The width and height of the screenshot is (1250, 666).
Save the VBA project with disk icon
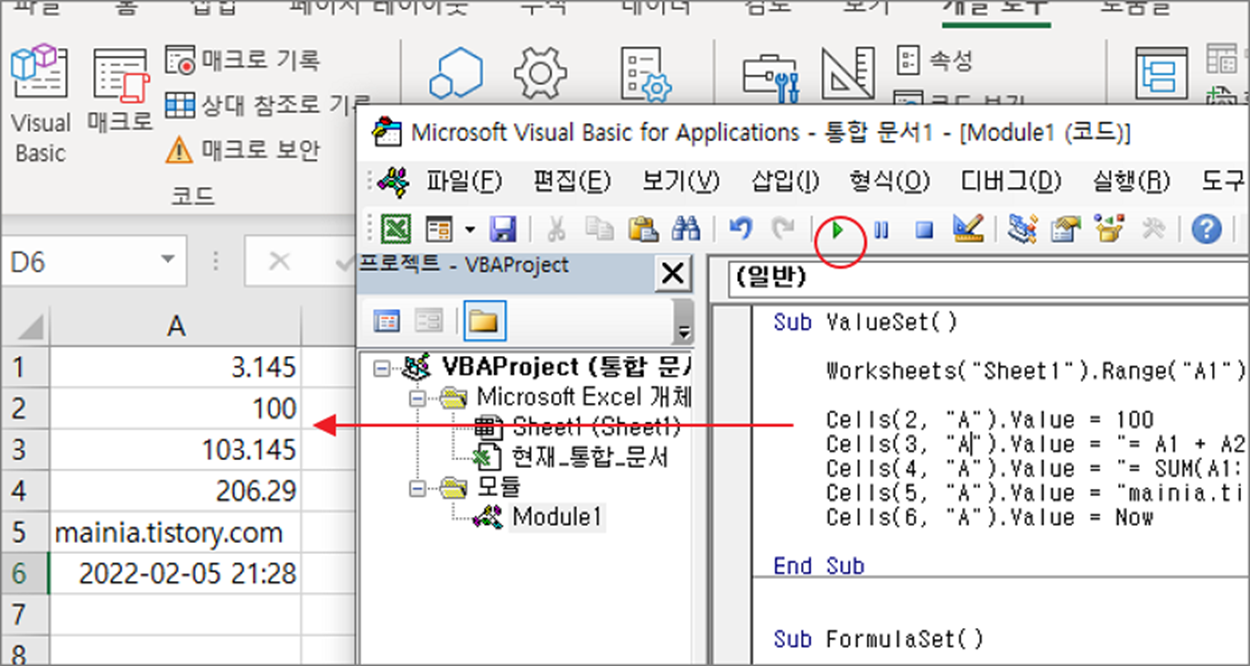click(501, 230)
